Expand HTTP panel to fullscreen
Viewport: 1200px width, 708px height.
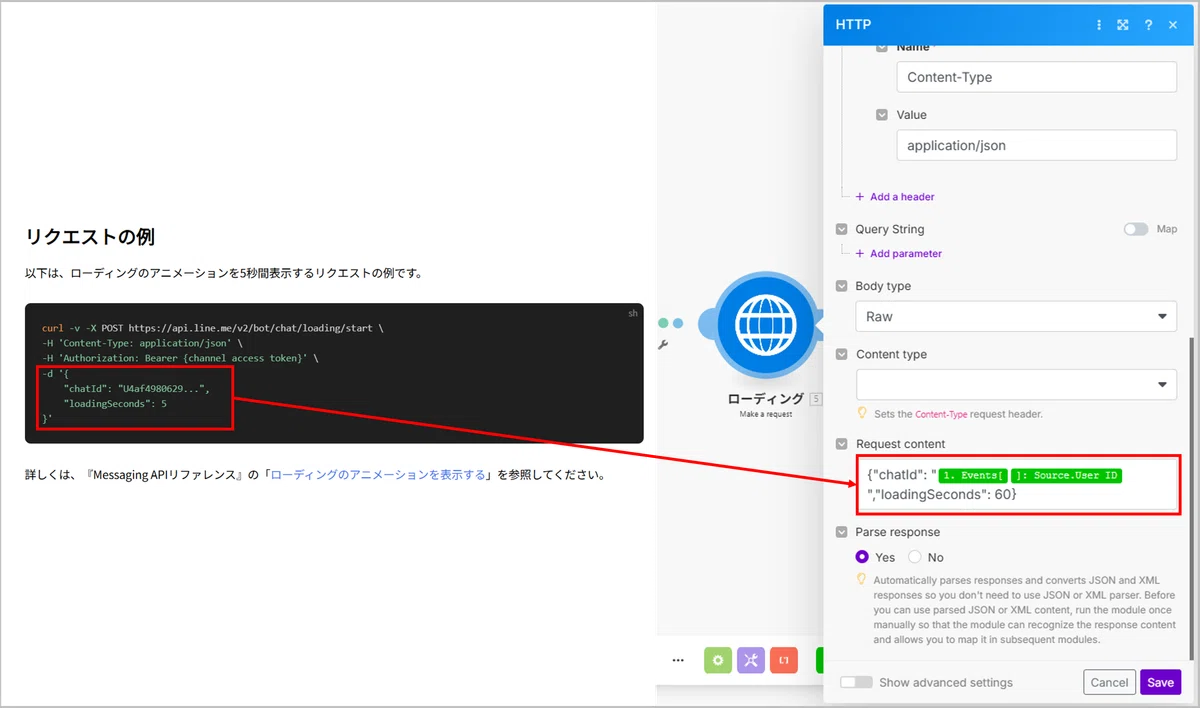(x=1123, y=25)
